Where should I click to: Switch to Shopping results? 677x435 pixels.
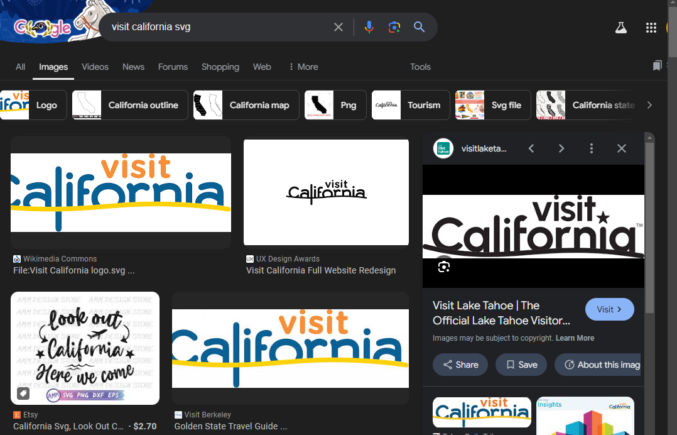click(220, 67)
